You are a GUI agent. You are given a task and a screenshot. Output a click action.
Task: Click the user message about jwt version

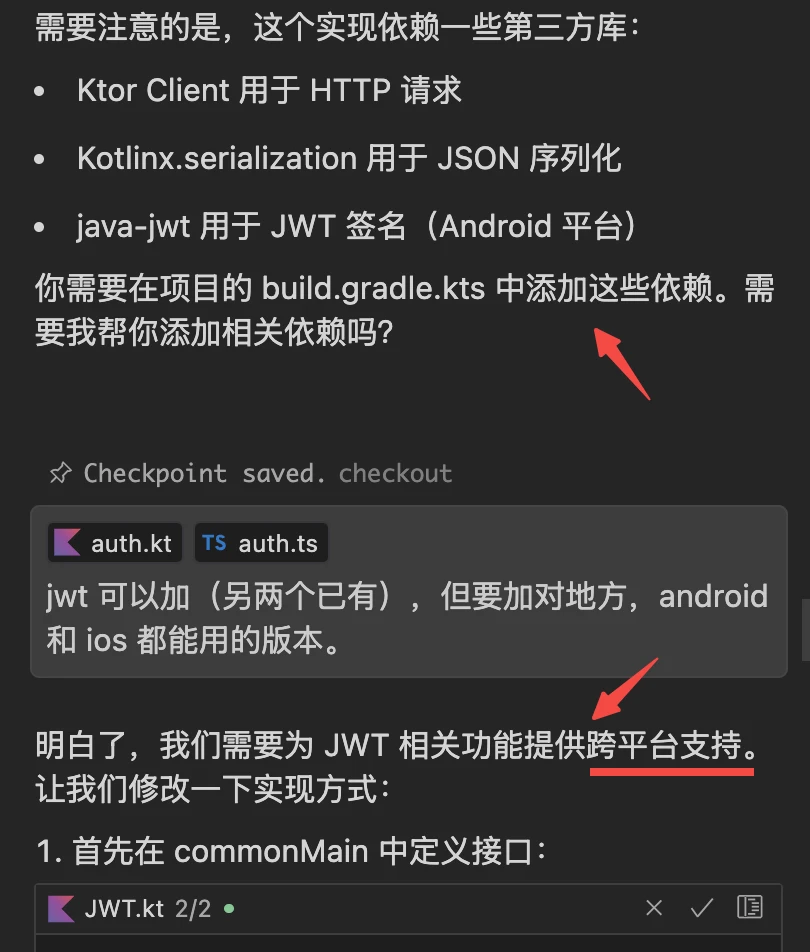coord(408,617)
